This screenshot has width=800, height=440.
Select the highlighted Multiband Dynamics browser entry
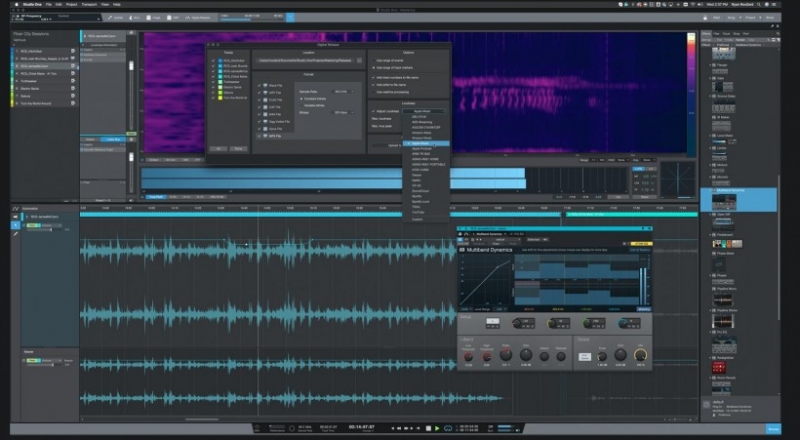pos(739,199)
